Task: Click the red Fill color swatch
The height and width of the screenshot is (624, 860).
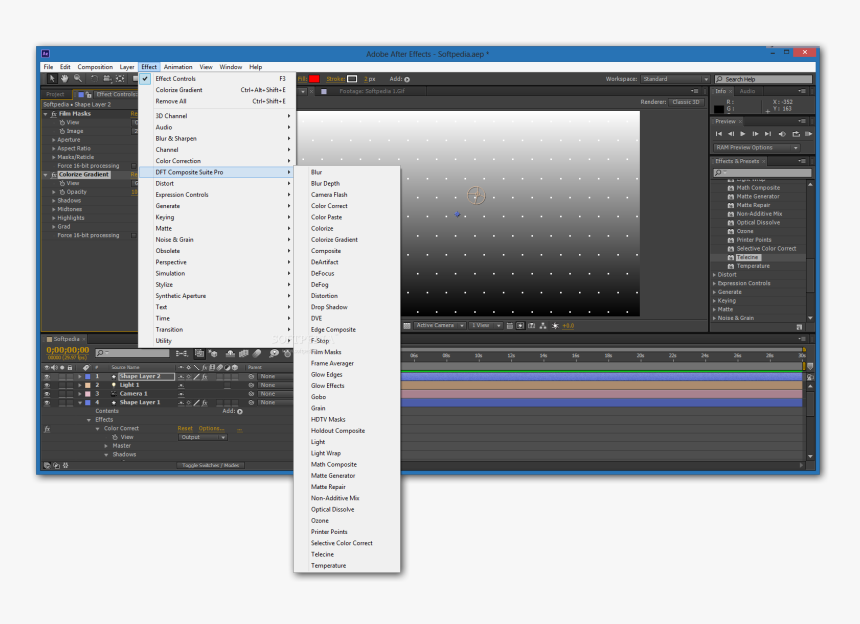Action: point(314,79)
